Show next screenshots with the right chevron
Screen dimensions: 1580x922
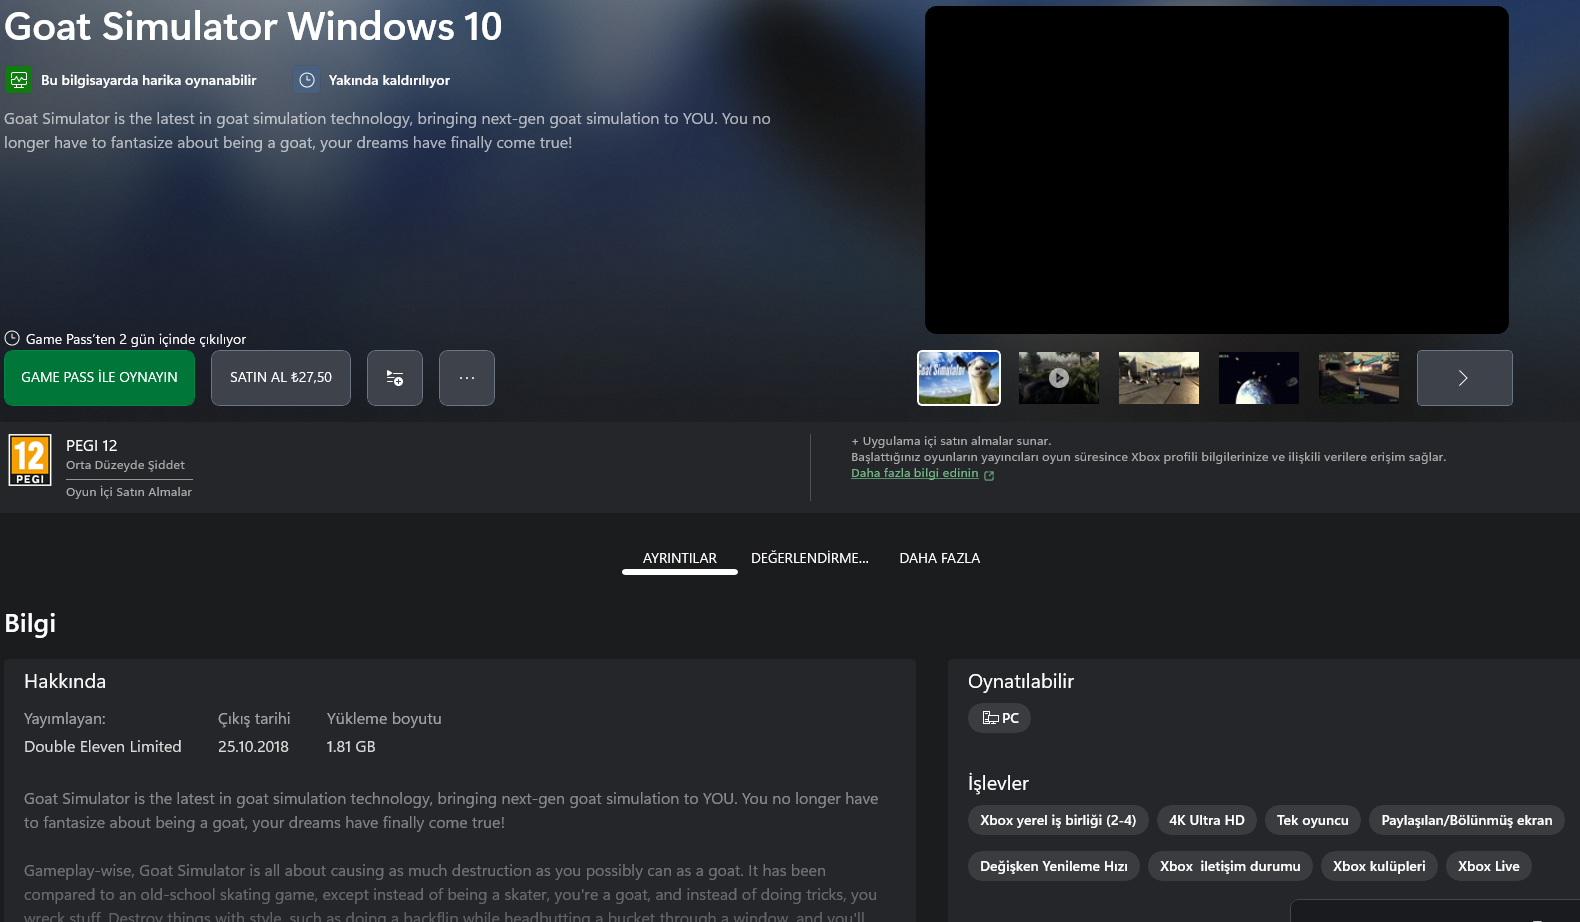tap(1464, 378)
